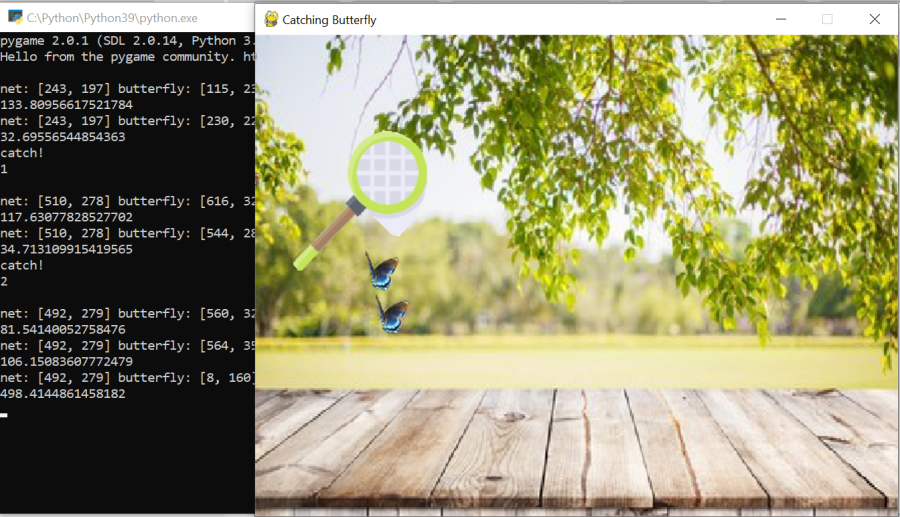This screenshot has height=517, width=900.
Task: Click the green butterfly net hoop
Action: pos(387,174)
